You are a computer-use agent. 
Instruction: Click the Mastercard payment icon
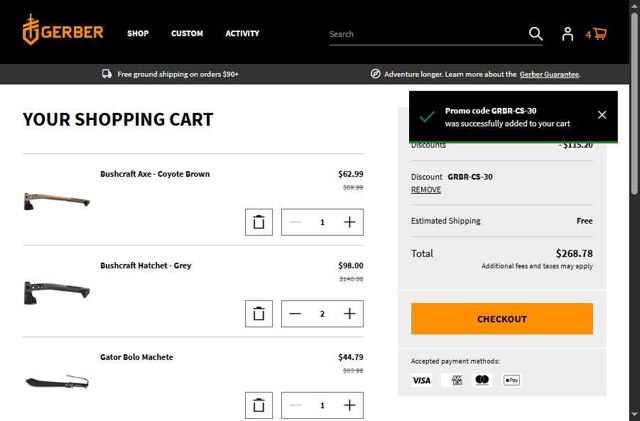click(482, 380)
